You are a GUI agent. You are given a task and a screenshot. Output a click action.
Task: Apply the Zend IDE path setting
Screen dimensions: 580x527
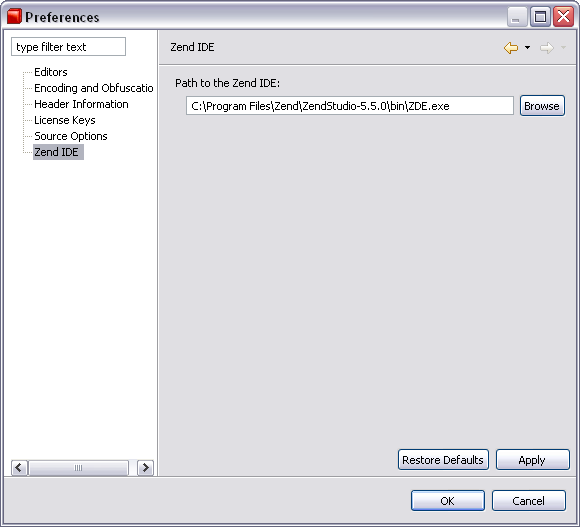pos(533,460)
